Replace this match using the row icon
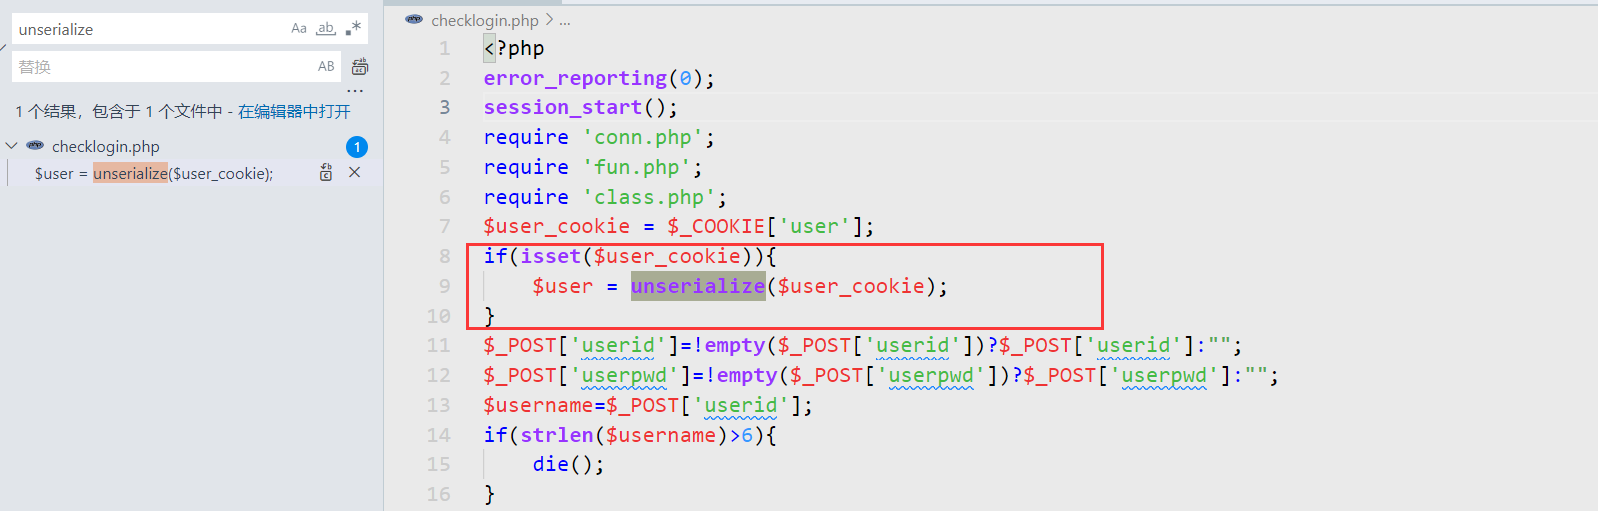 (326, 172)
